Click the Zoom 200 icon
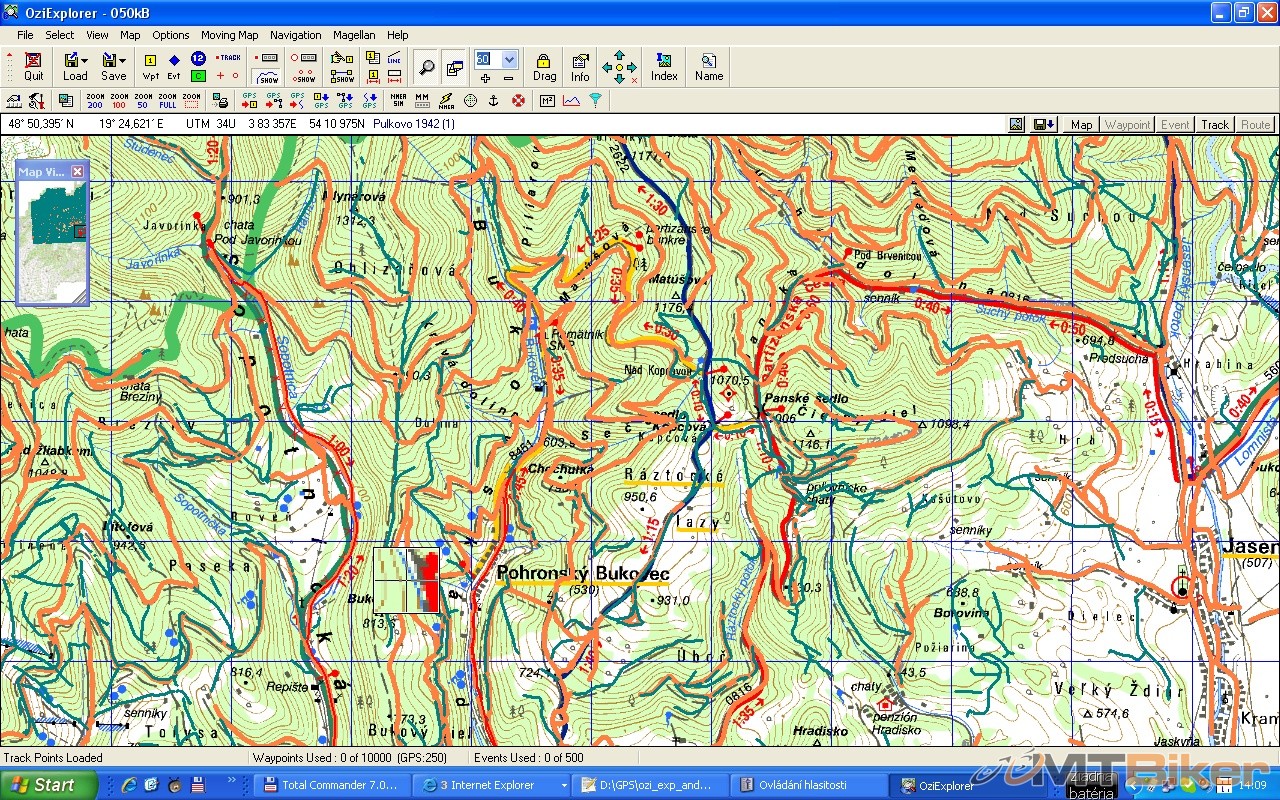The width and height of the screenshot is (1280, 800). (x=95, y=100)
